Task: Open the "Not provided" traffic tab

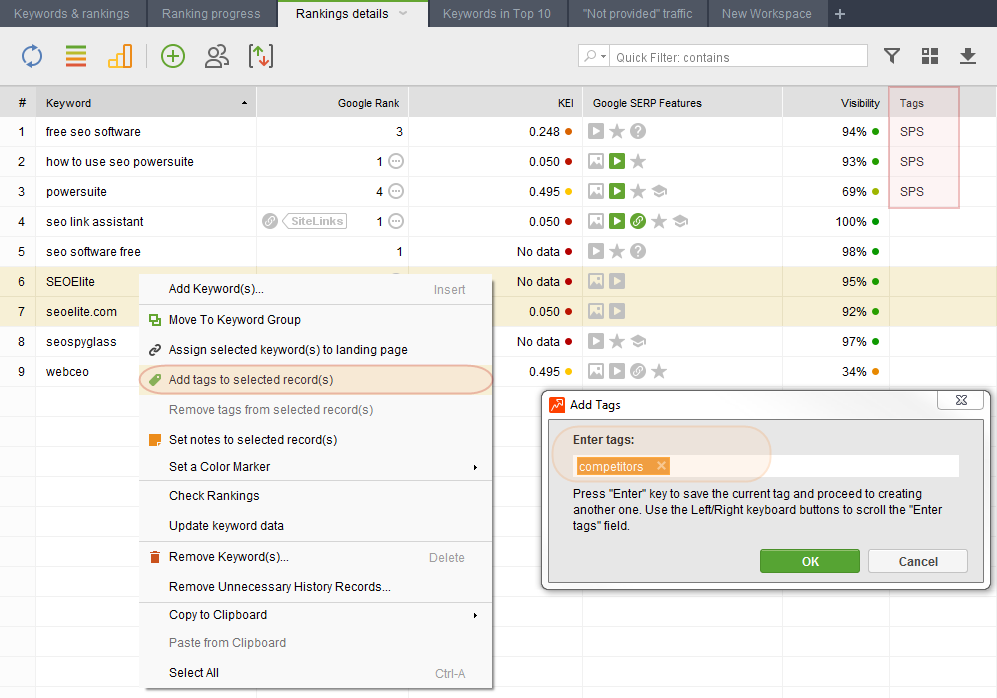Action: [x=638, y=13]
